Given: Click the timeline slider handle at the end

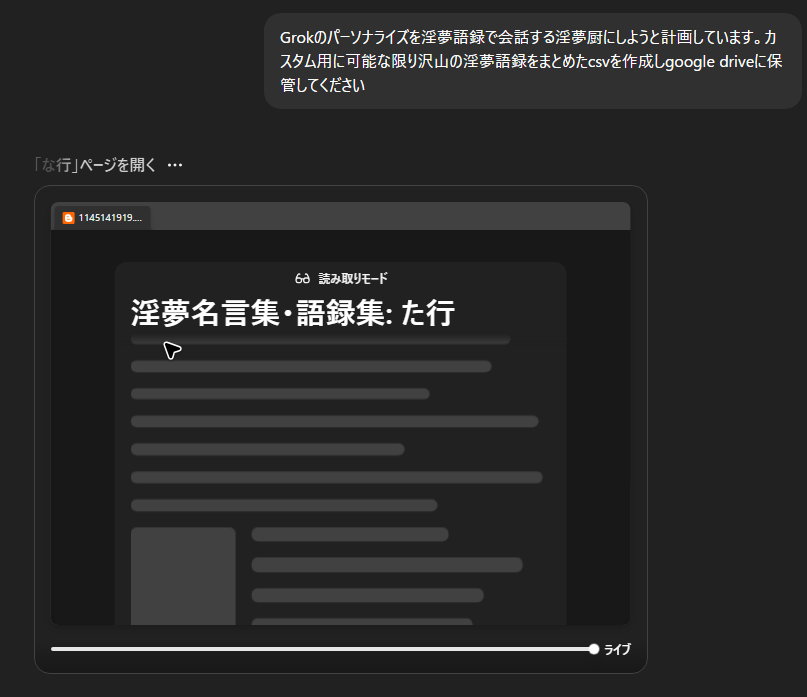Looking at the screenshot, I should click(594, 649).
